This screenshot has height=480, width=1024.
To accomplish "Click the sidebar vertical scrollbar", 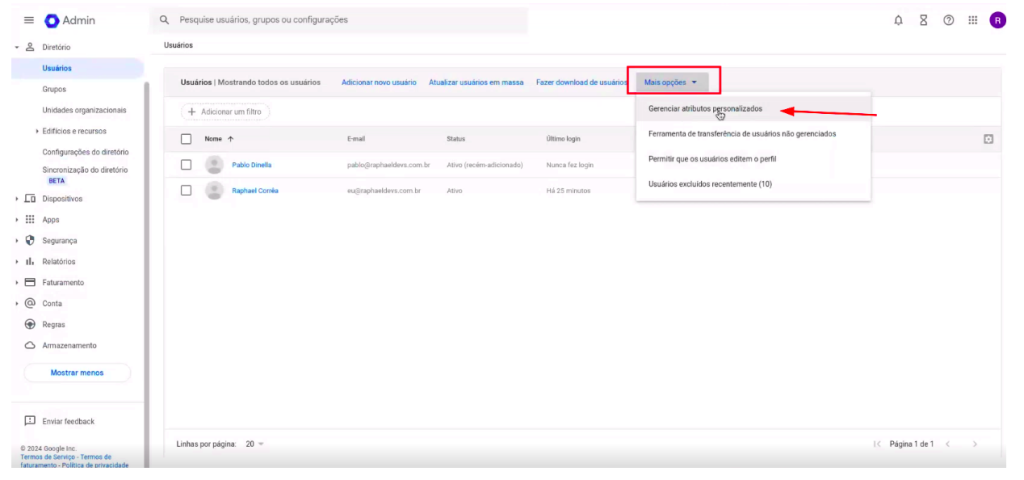I will point(147,250).
